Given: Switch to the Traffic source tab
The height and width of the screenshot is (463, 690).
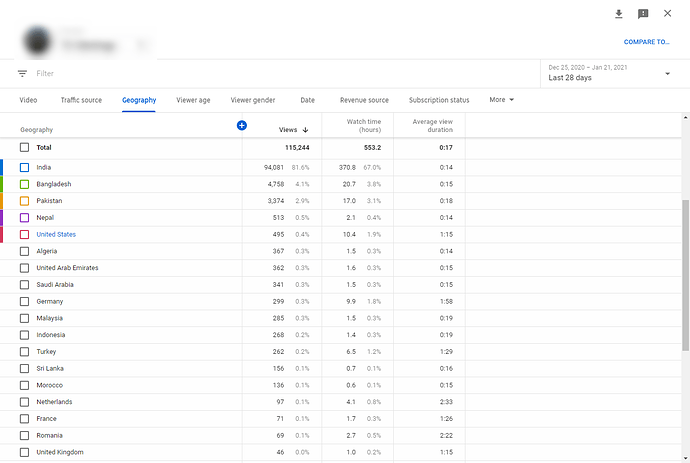Looking at the screenshot, I should [x=81, y=100].
